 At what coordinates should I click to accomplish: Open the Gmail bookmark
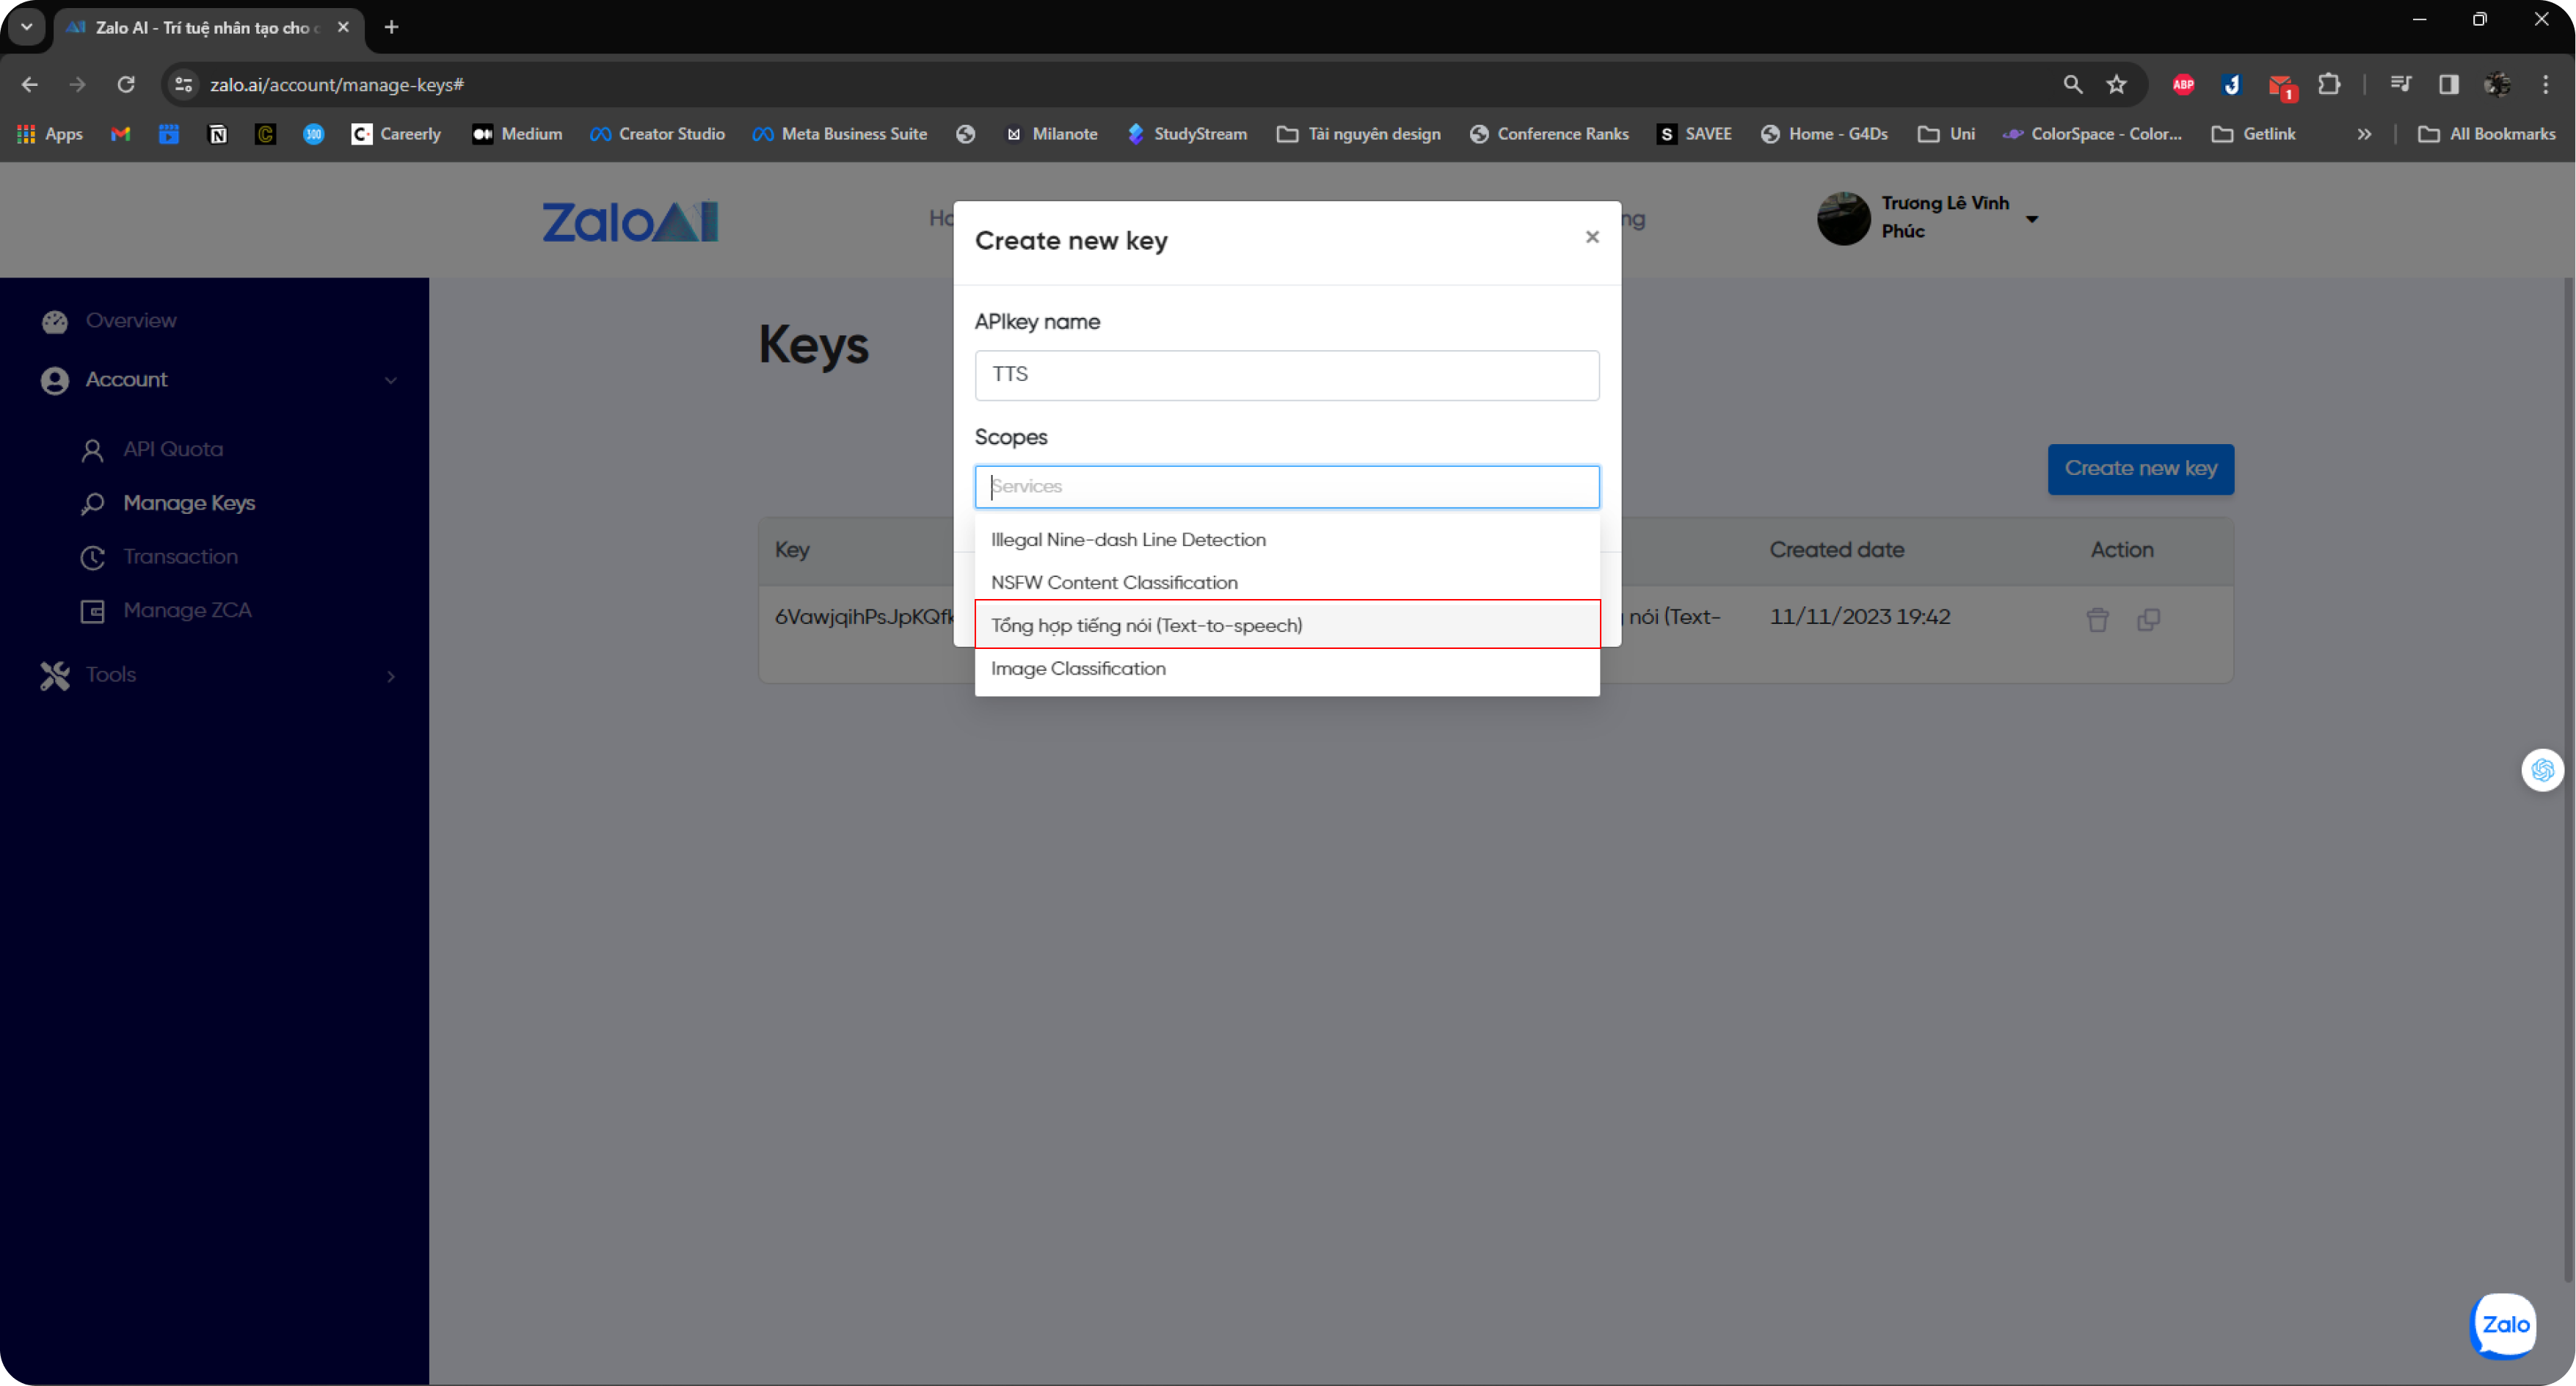point(121,134)
